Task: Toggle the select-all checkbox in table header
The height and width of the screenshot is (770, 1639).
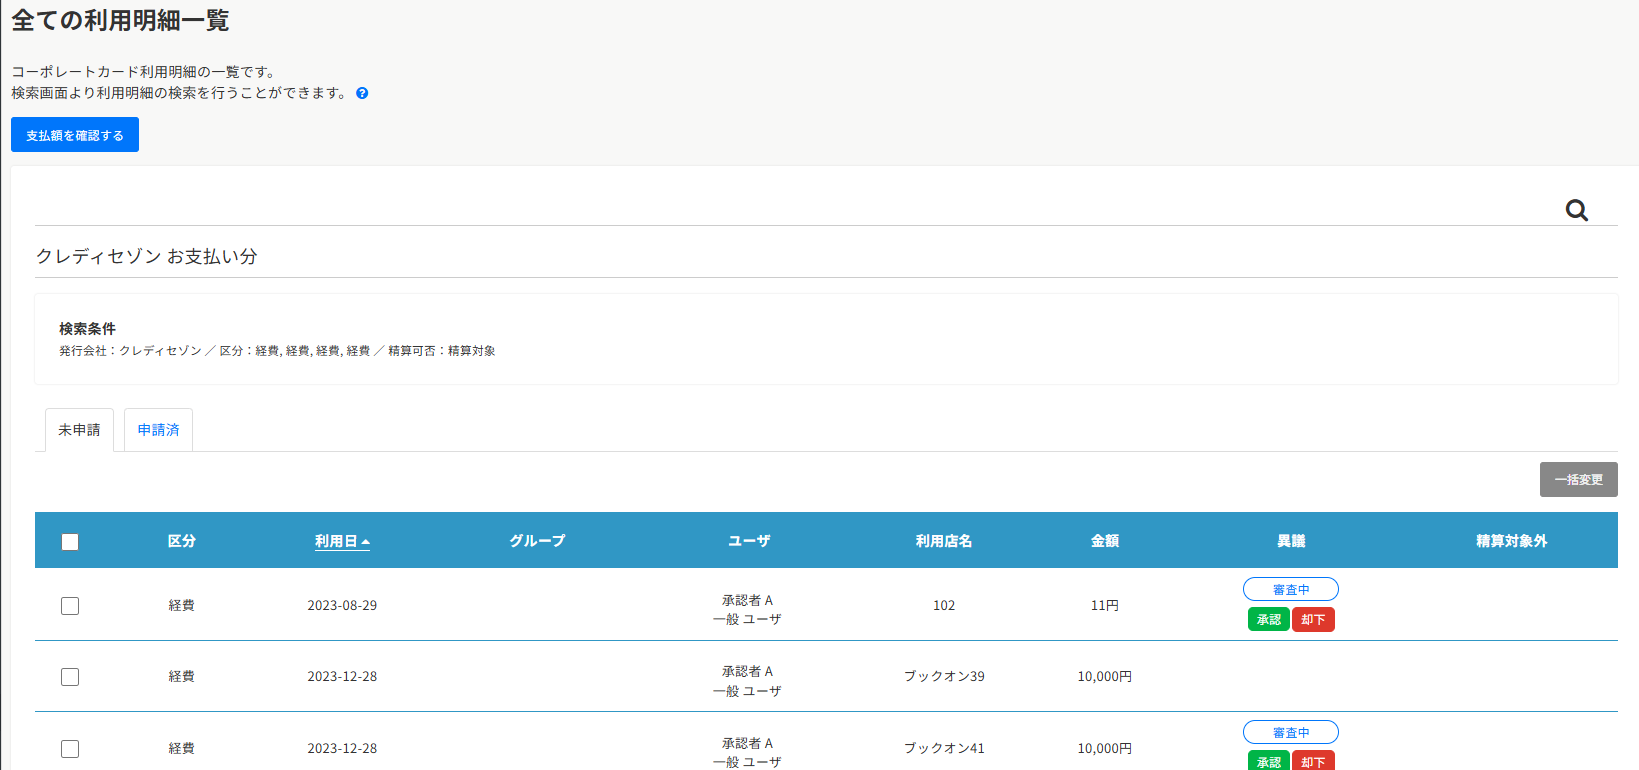Action: pos(70,542)
